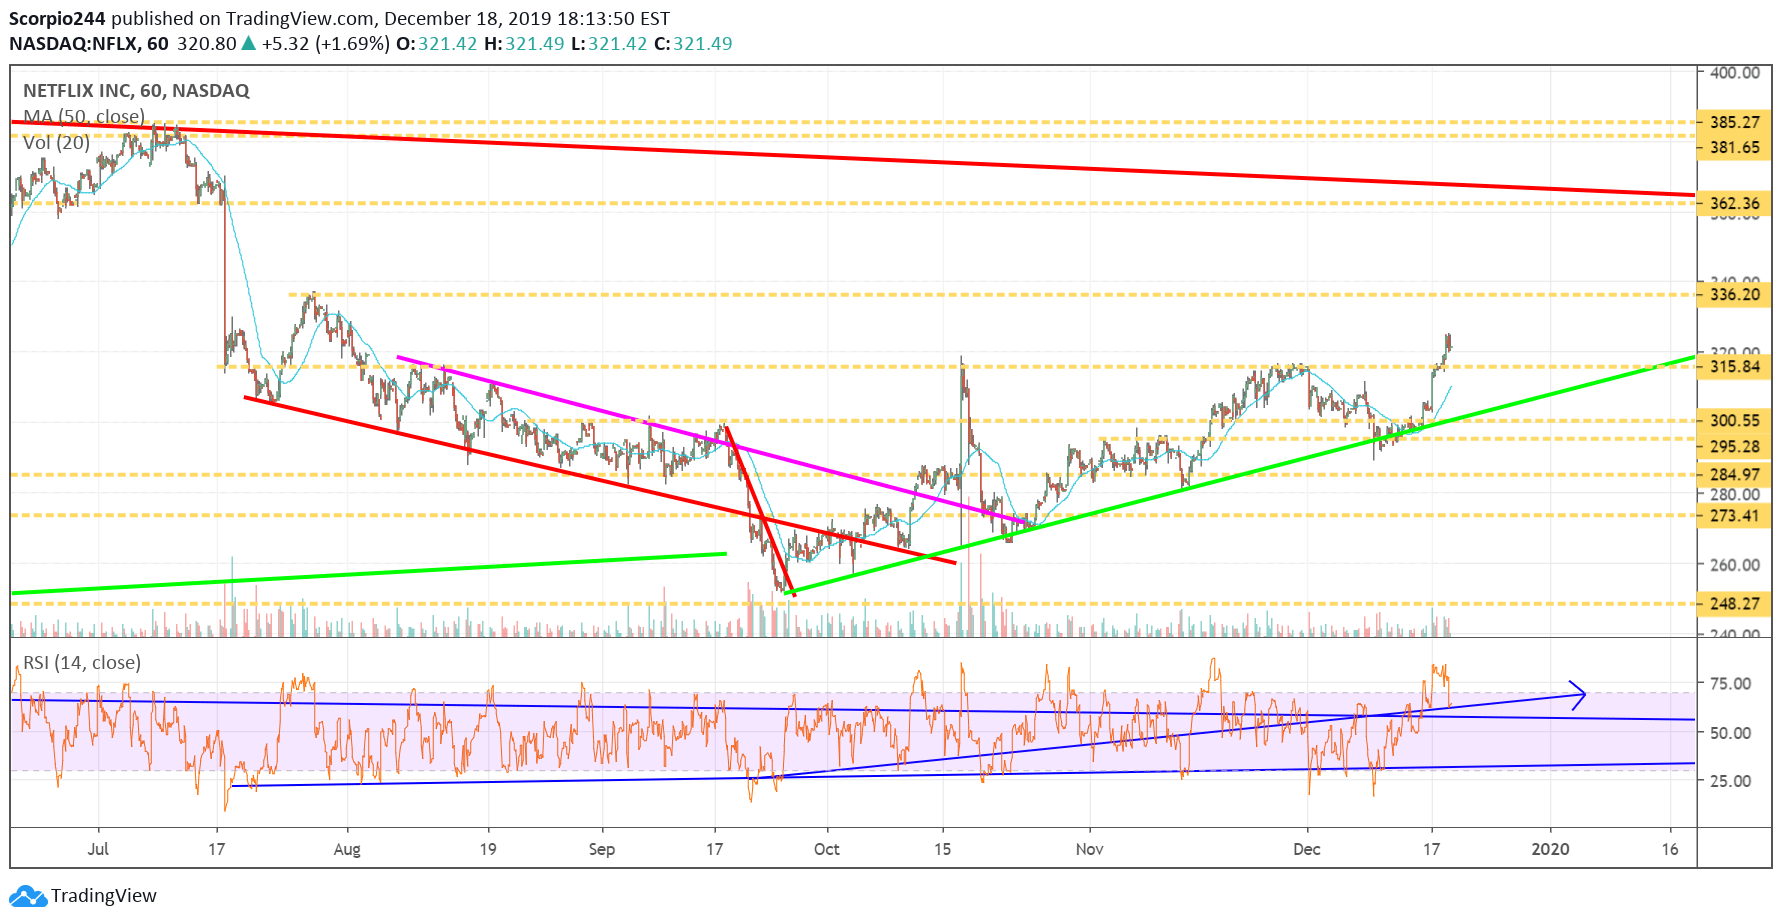Select the NASDAQ:NFLX, 60 symbol header
1782x923 pixels.
[89, 44]
